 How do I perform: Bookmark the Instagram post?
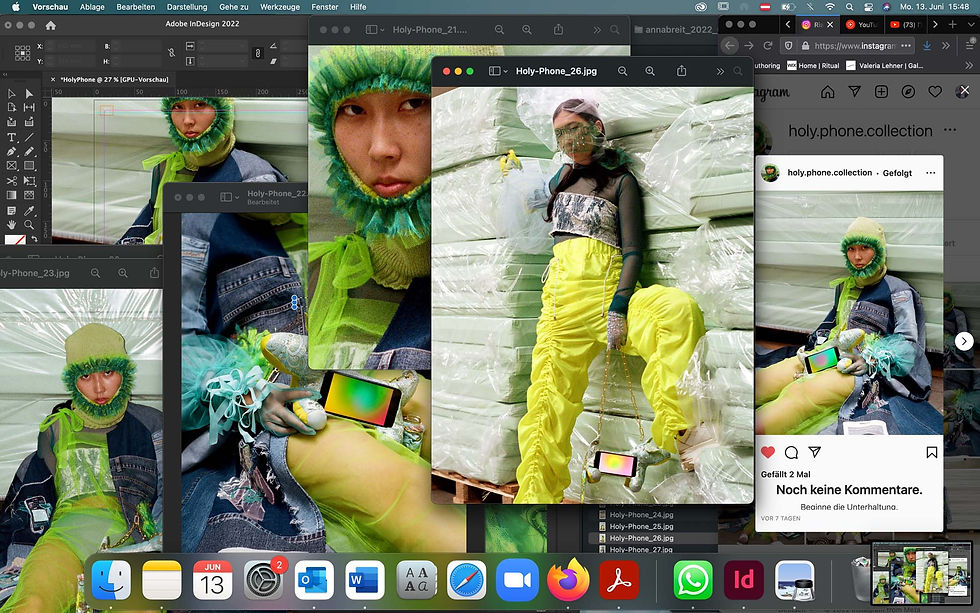[931, 452]
